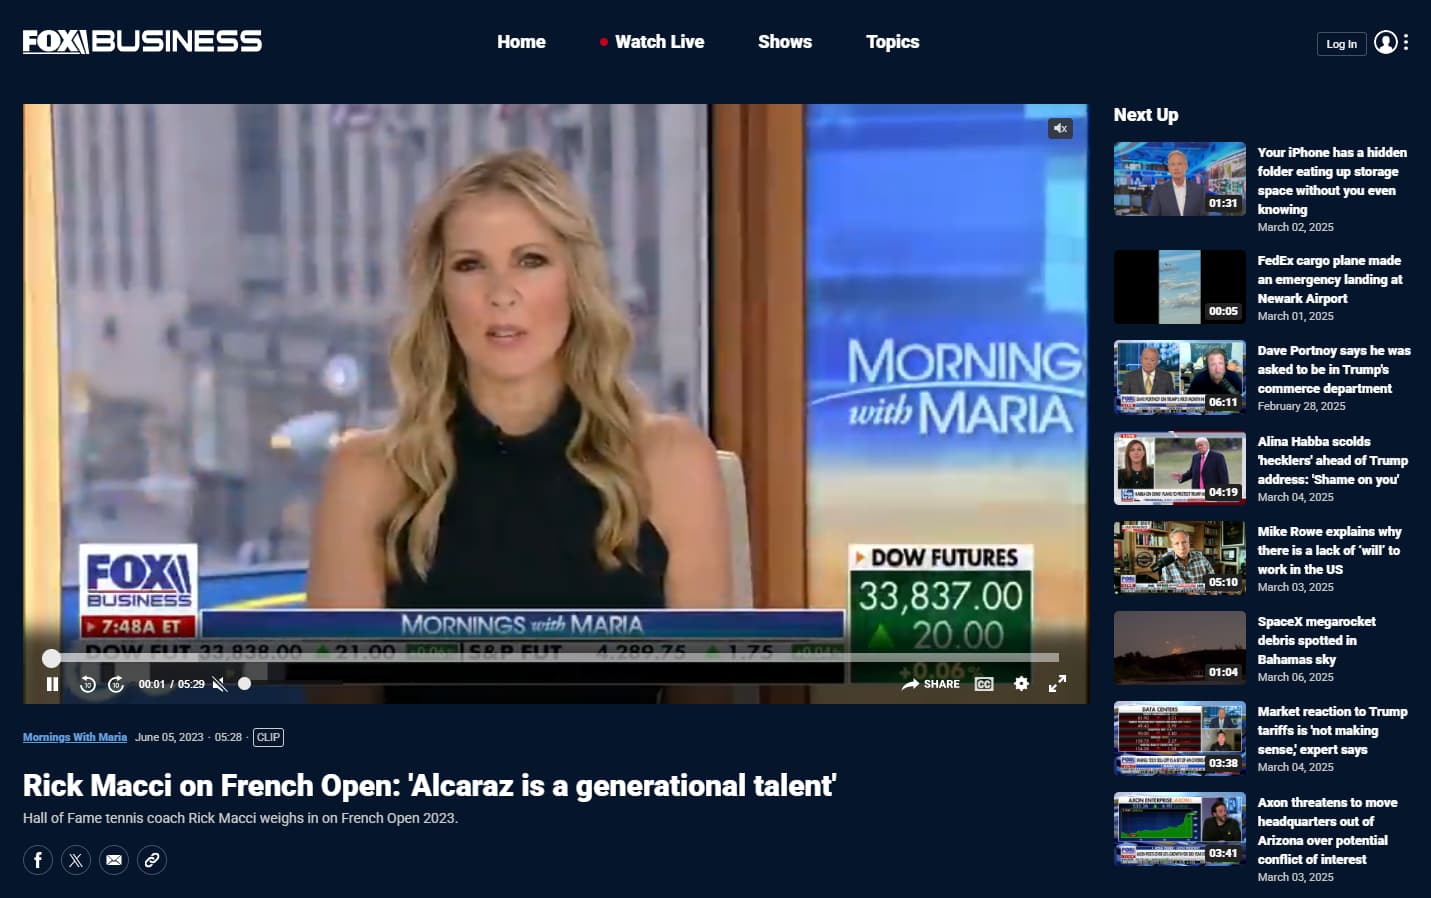
Task: Click the muted speaker badge on video corner
Action: pos(1061,128)
